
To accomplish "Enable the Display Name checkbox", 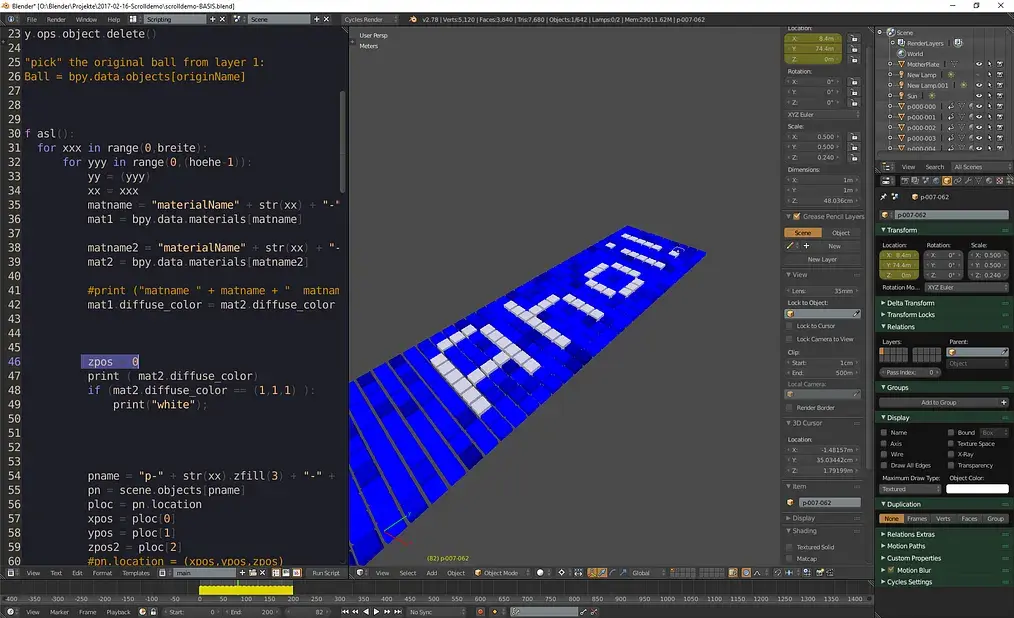I will pyautogui.click(x=884, y=432).
